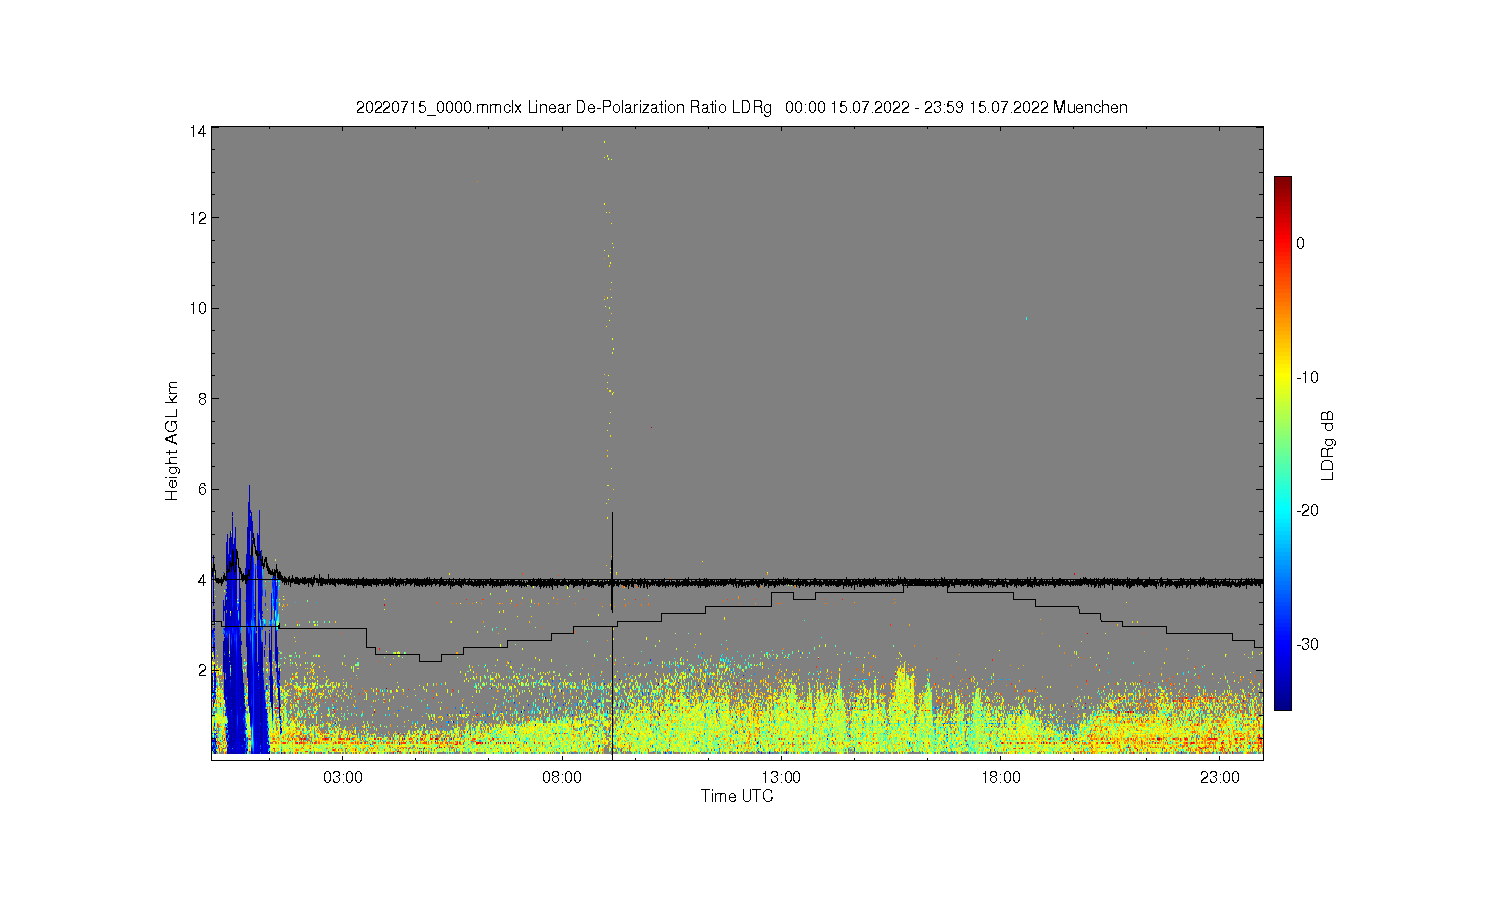
Task: Click the 'Time UTC' axis title
Action: tap(737, 796)
